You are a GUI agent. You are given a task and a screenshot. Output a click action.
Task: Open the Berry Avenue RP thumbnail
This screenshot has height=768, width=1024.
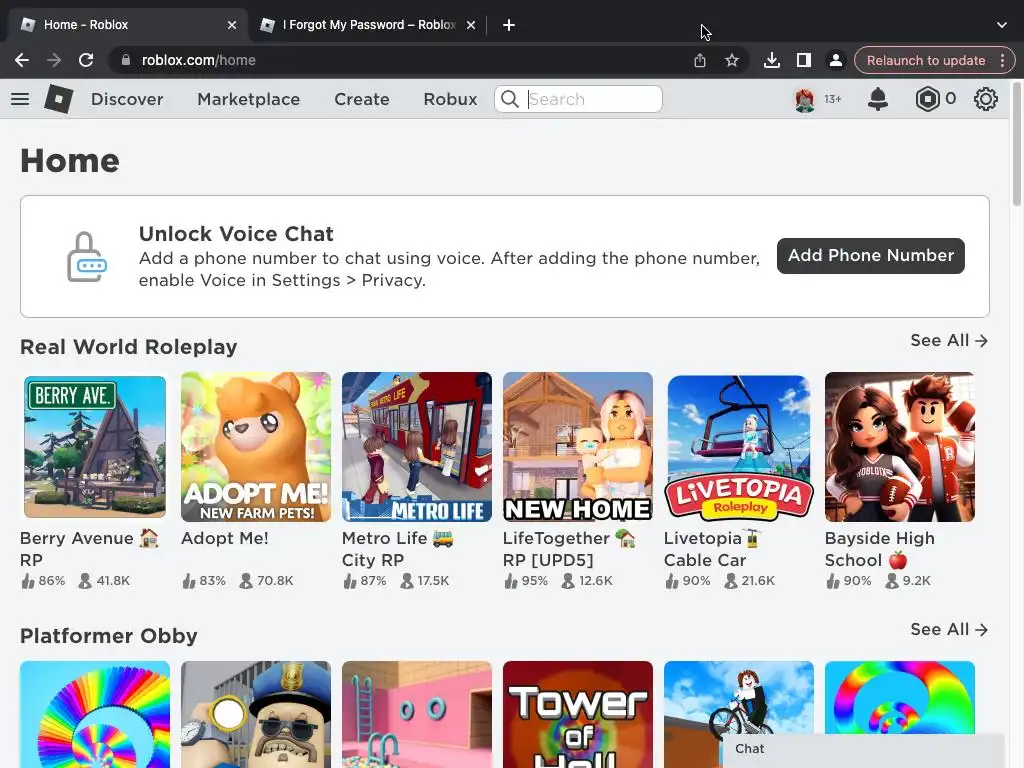tap(95, 447)
